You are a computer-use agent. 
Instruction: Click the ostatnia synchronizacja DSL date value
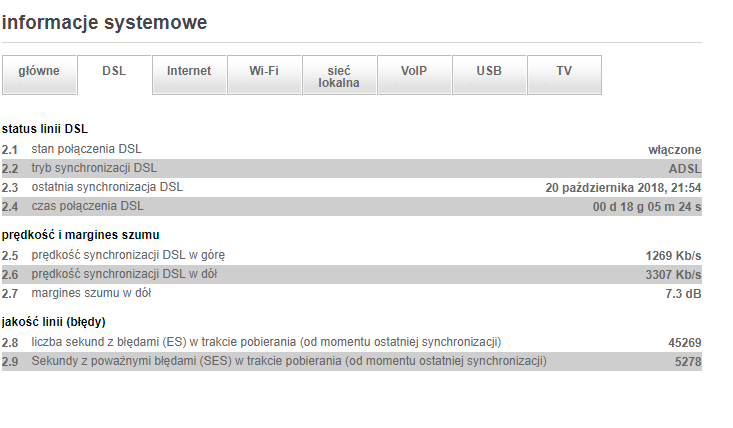click(x=623, y=188)
